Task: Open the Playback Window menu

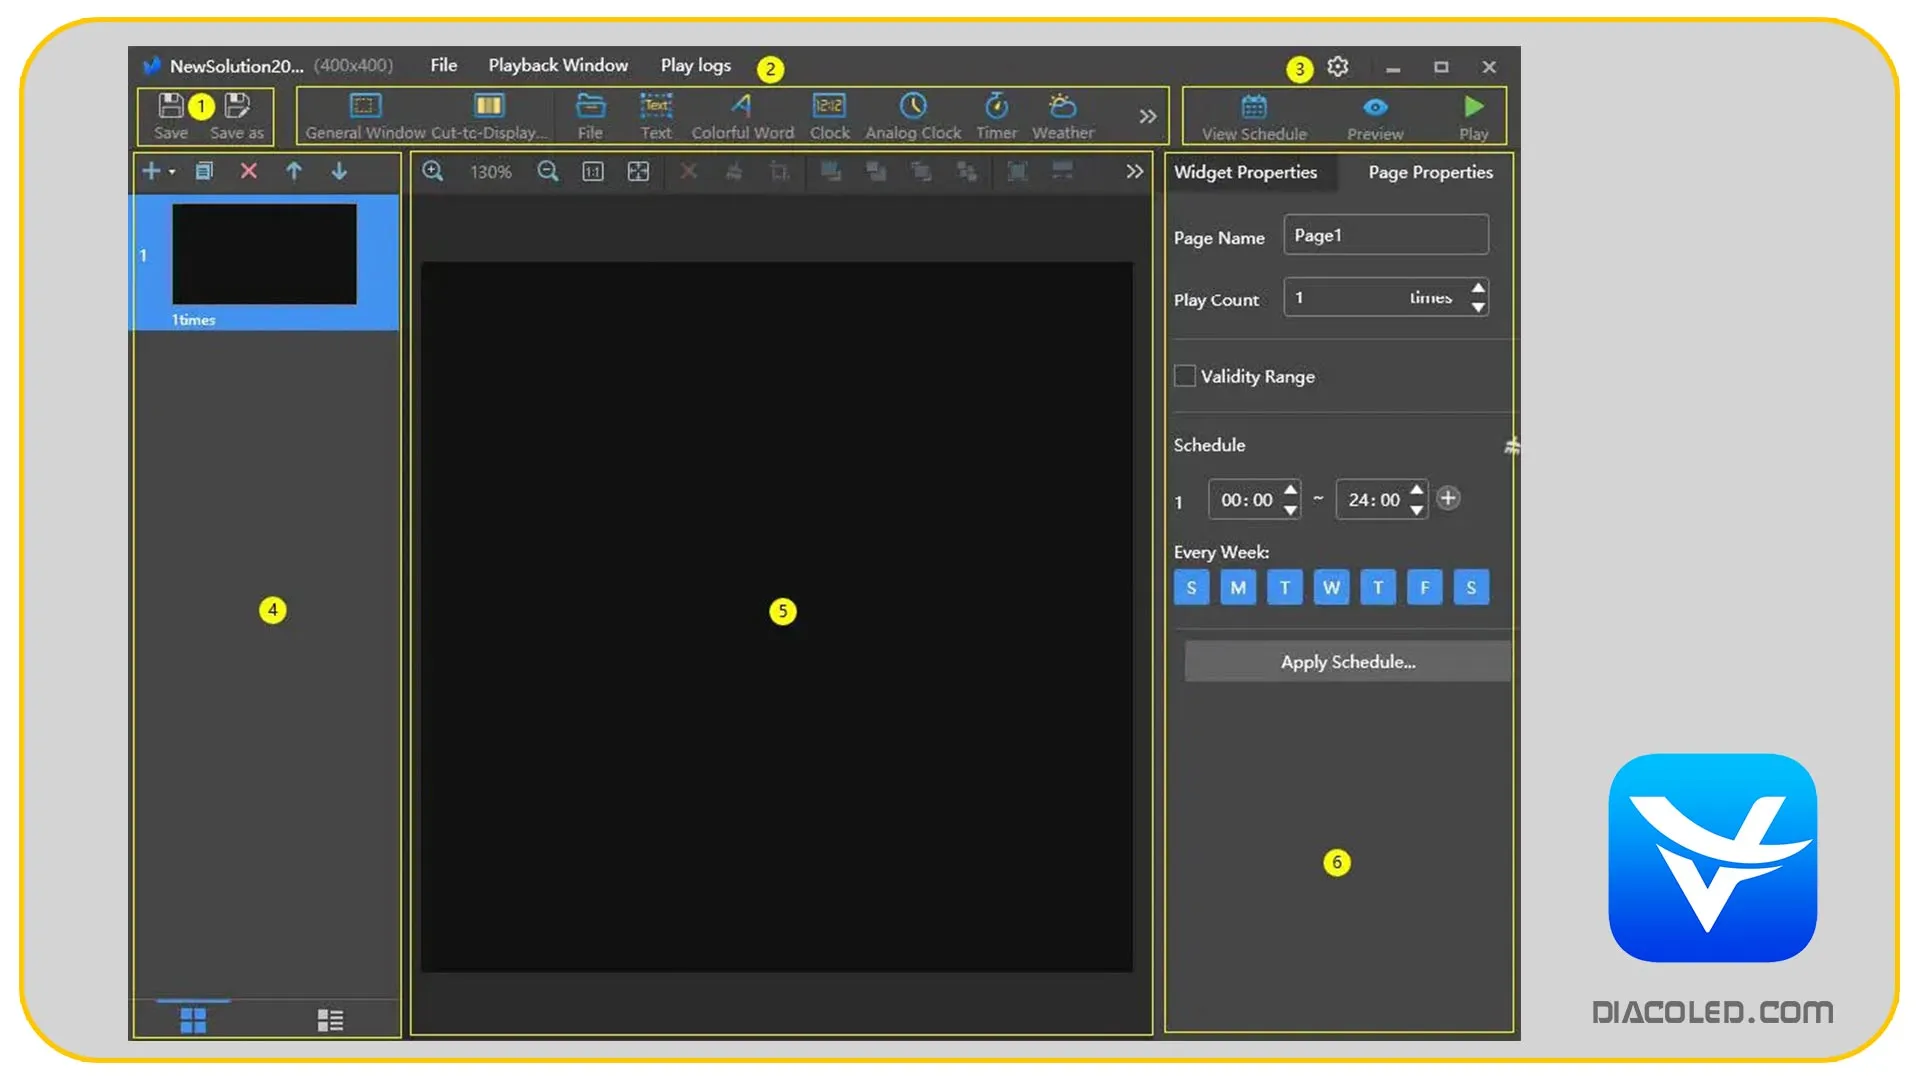Action: (558, 65)
